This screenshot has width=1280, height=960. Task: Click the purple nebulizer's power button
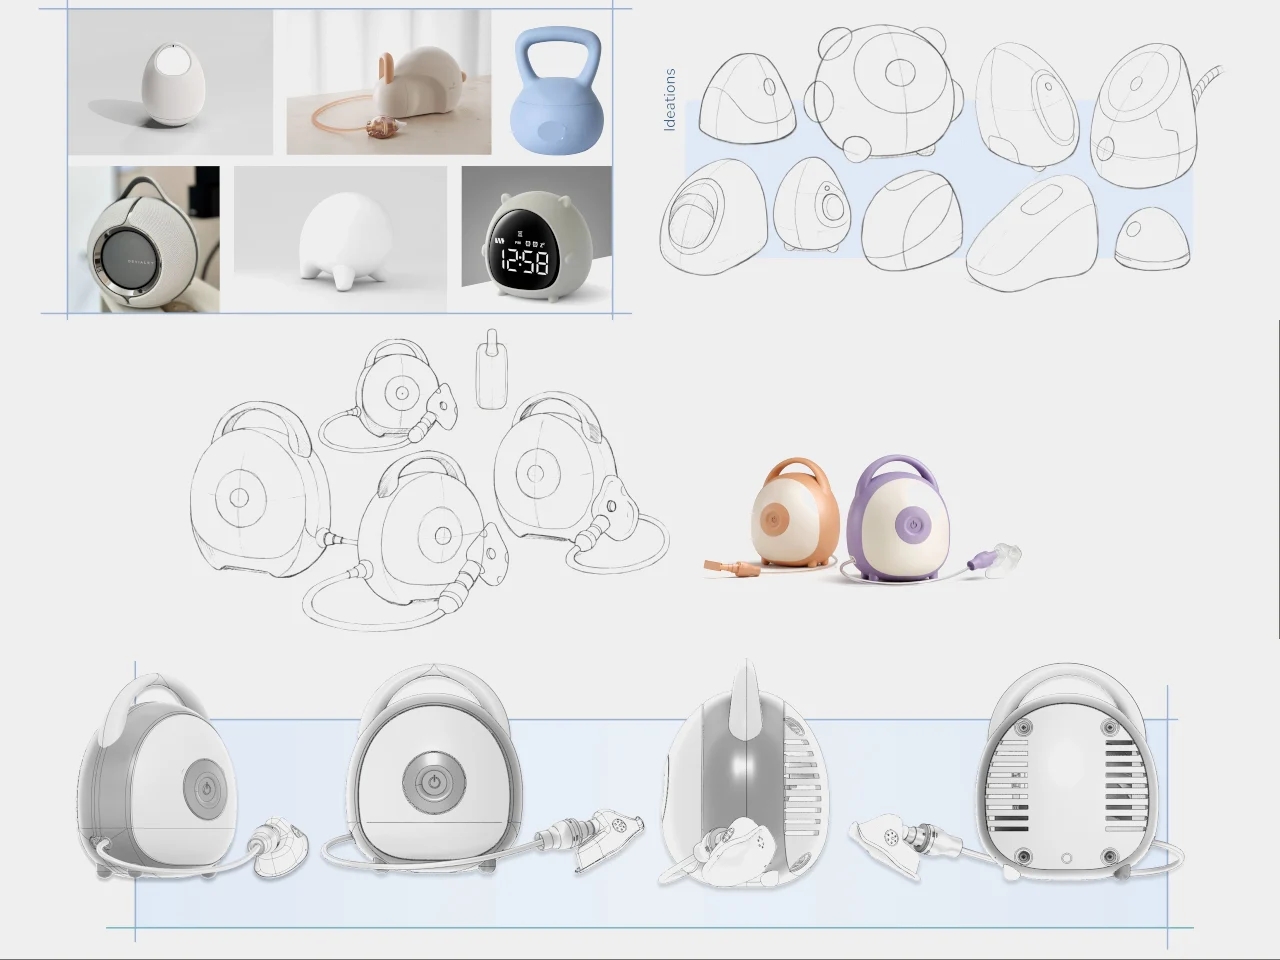(910, 524)
